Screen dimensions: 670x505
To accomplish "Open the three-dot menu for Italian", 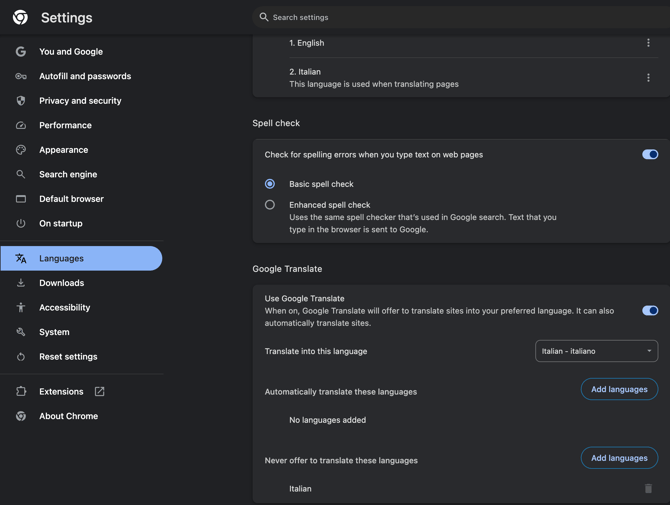I will pyautogui.click(x=648, y=78).
